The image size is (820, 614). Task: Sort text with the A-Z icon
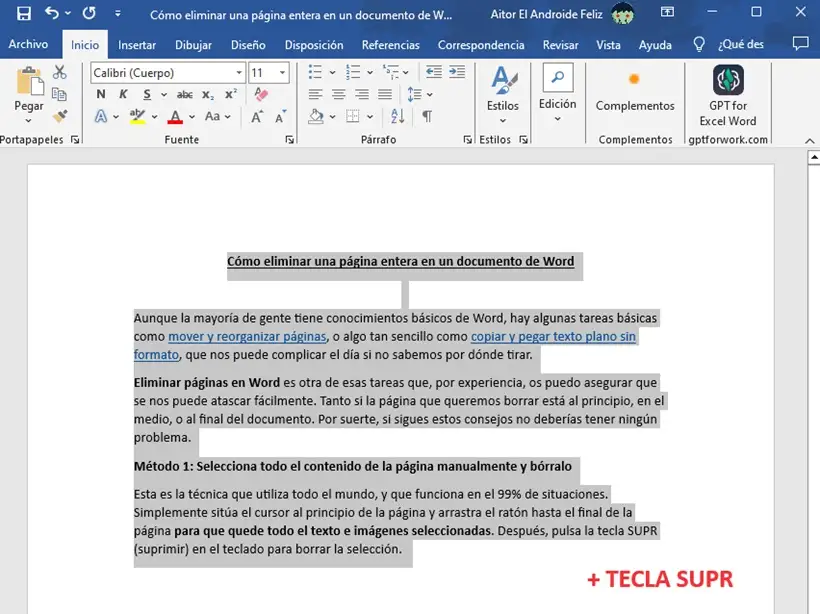pyautogui.click(x=397, y=116)
